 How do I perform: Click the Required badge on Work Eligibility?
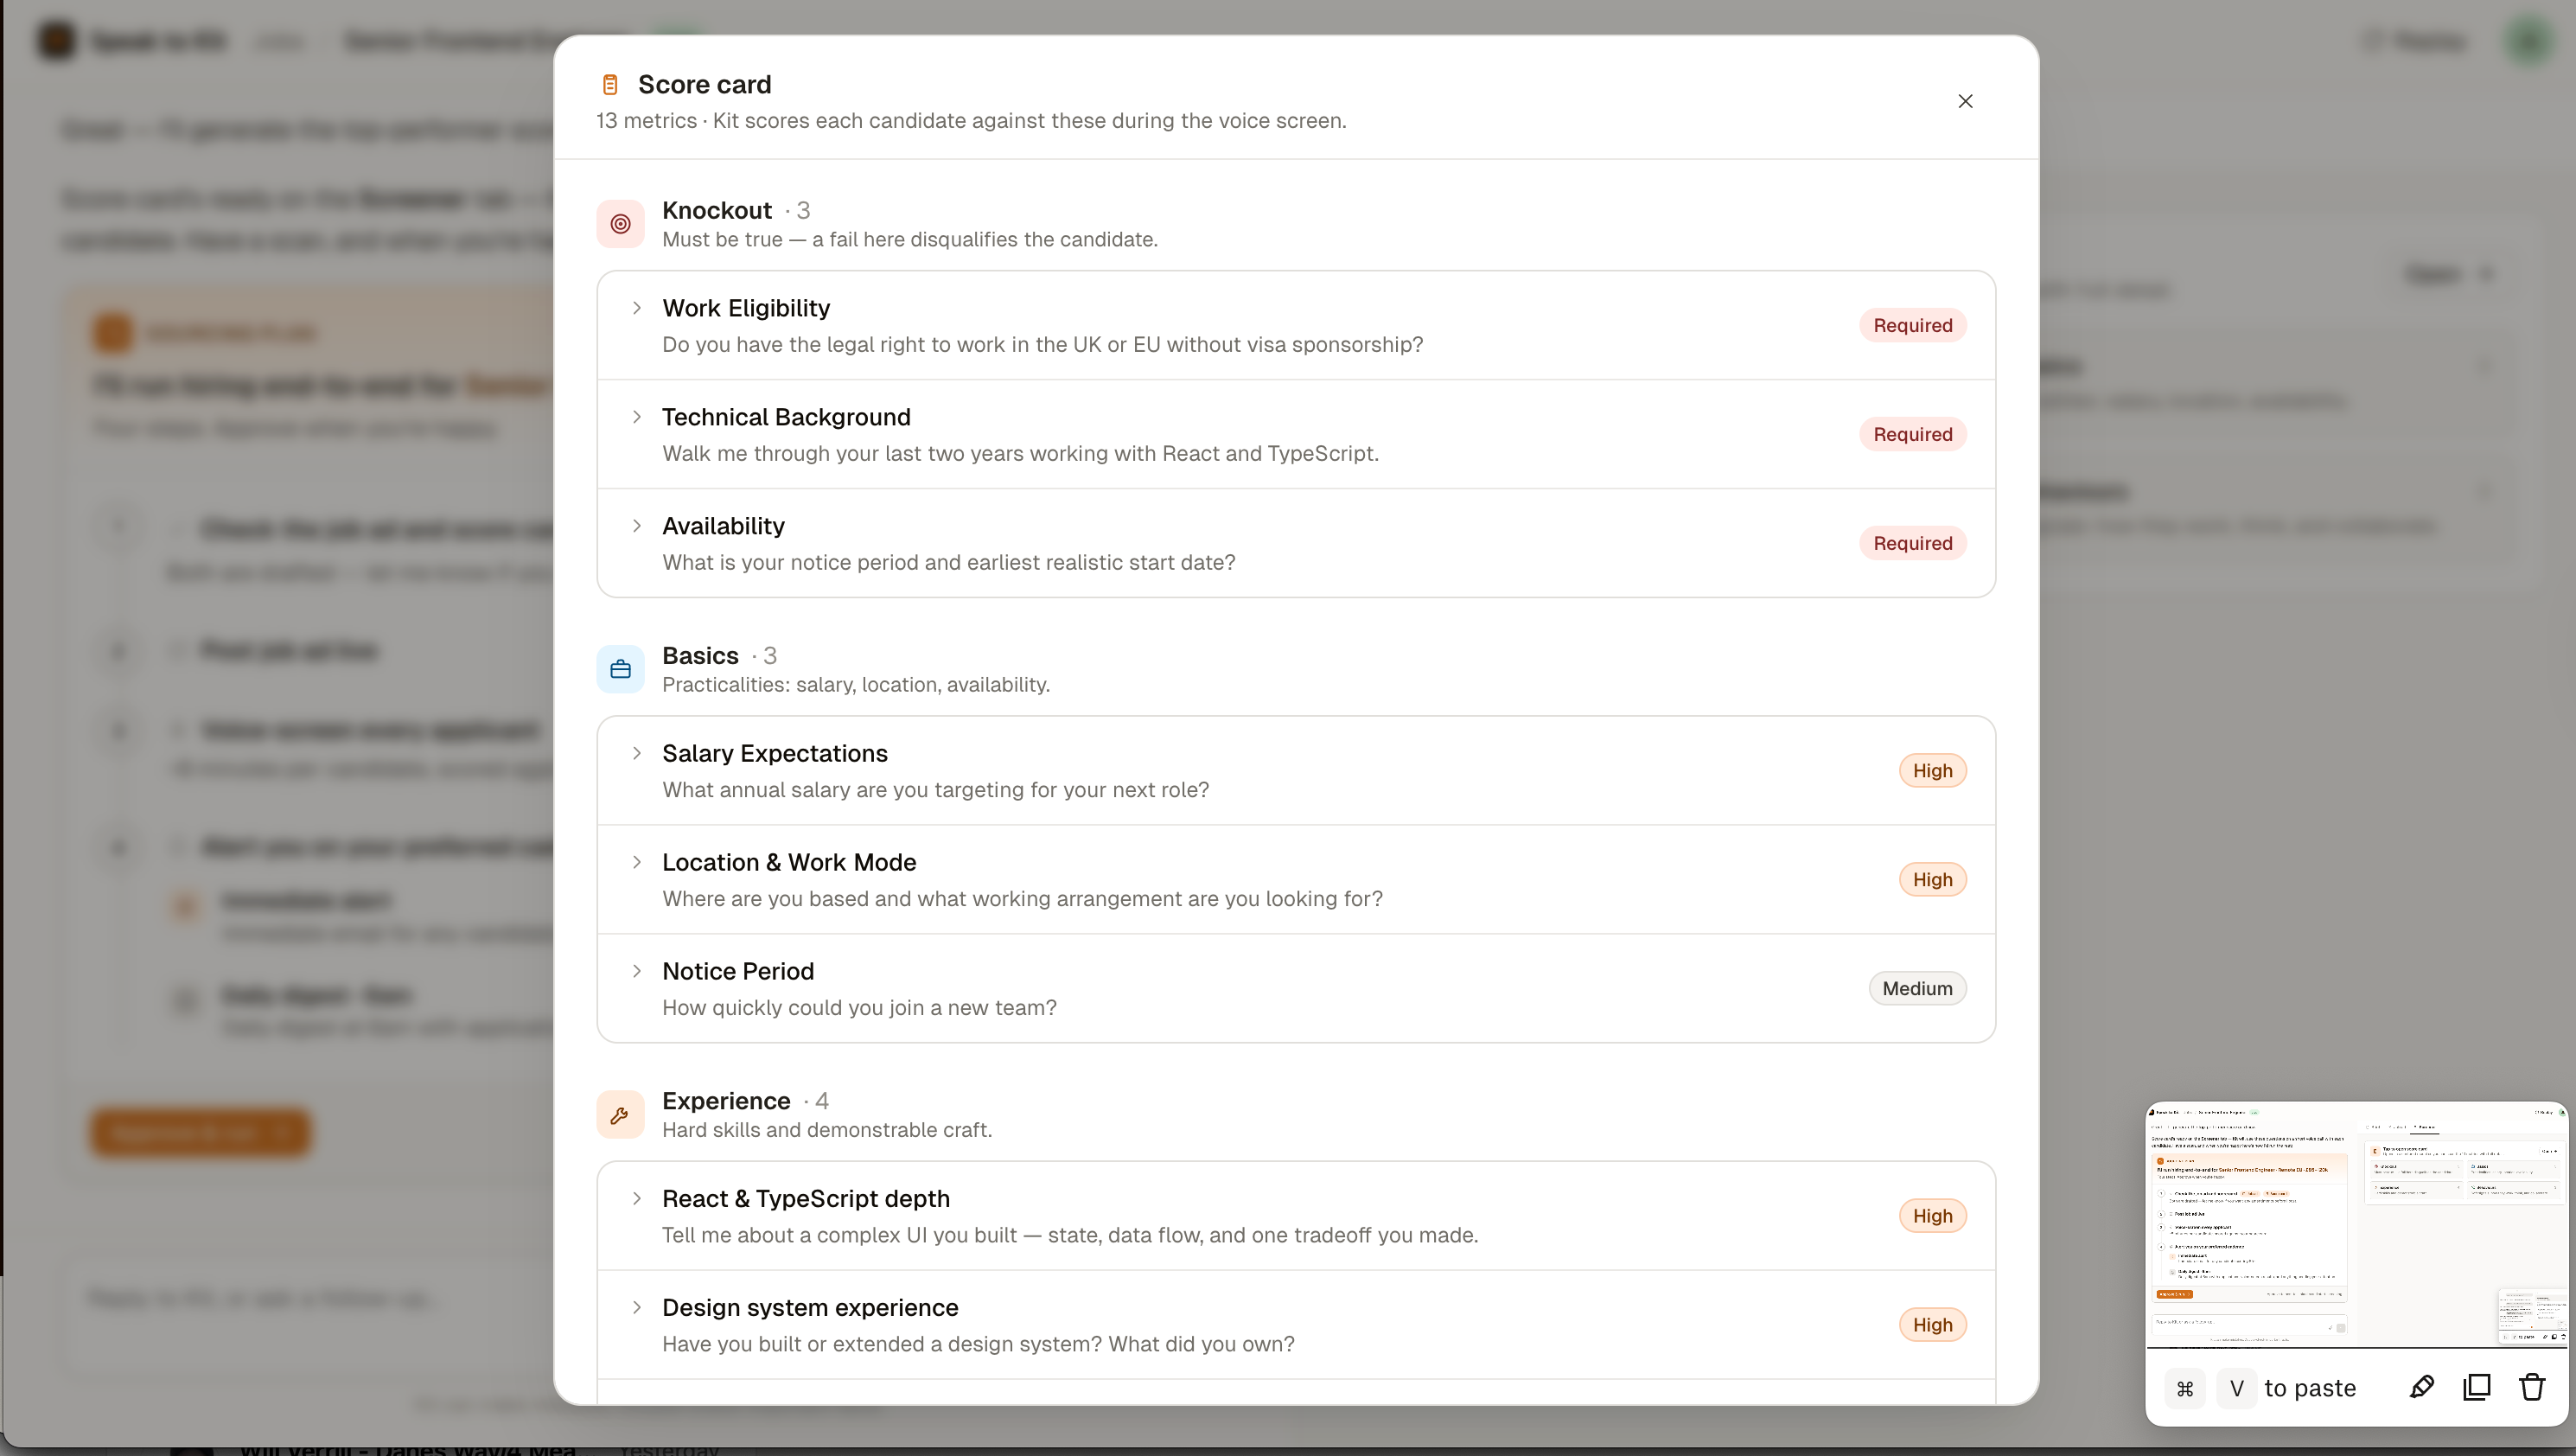coord(1912,325)
